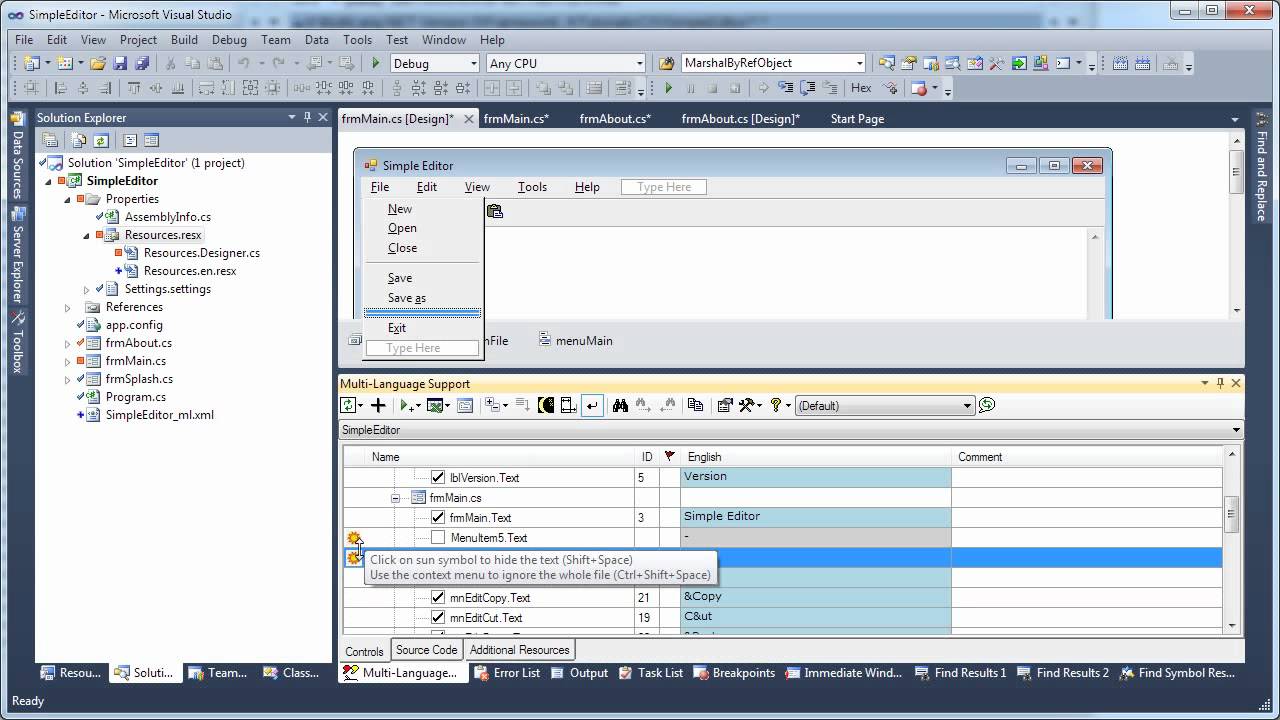Switch to the Start Page tab
Image resolution: width=1280 pixels, height=720 pixels.
click(857, 118)
